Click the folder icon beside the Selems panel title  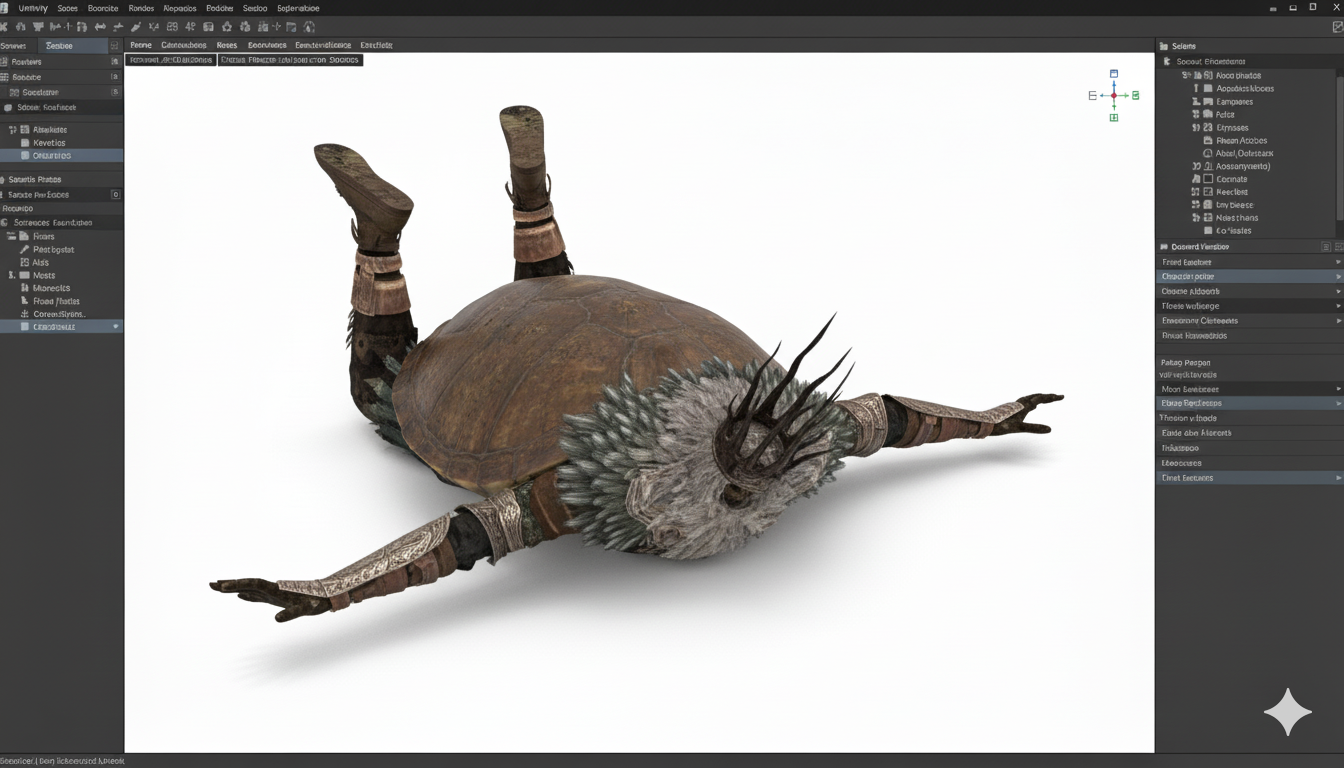tap(1164, 46)
